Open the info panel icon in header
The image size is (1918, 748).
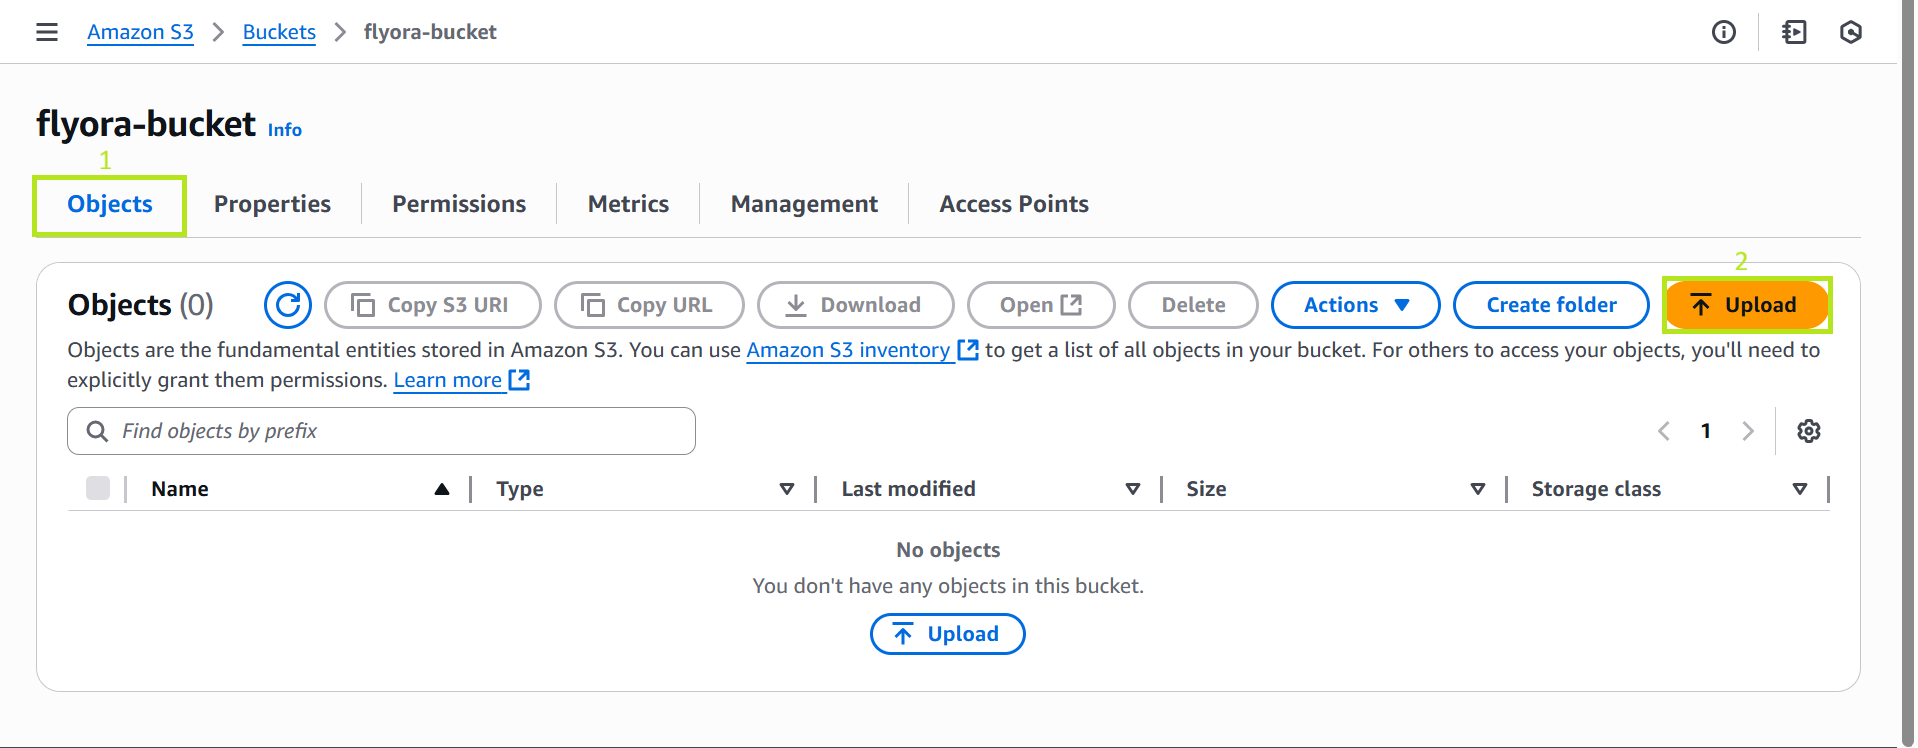point(1723,32)
